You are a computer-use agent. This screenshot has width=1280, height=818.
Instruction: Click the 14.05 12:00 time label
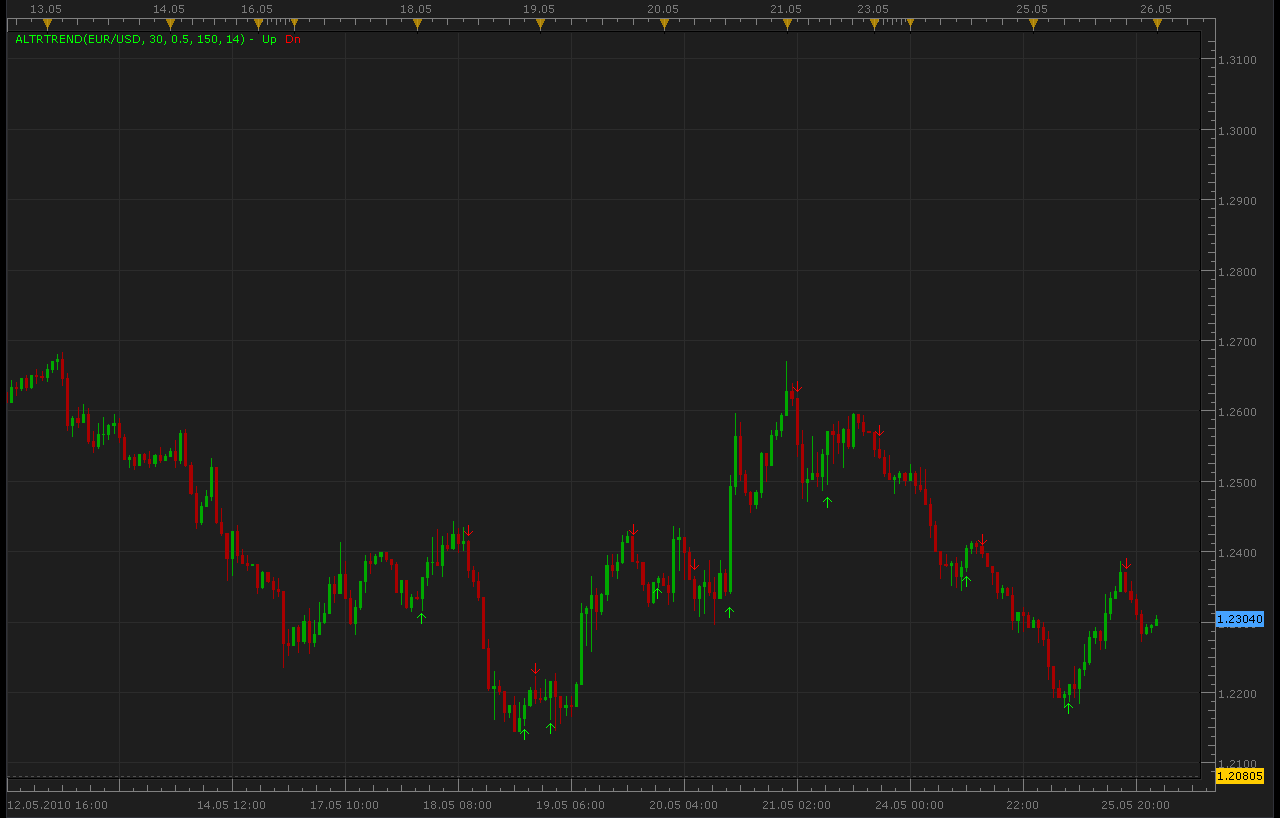[x=231, y=805]
